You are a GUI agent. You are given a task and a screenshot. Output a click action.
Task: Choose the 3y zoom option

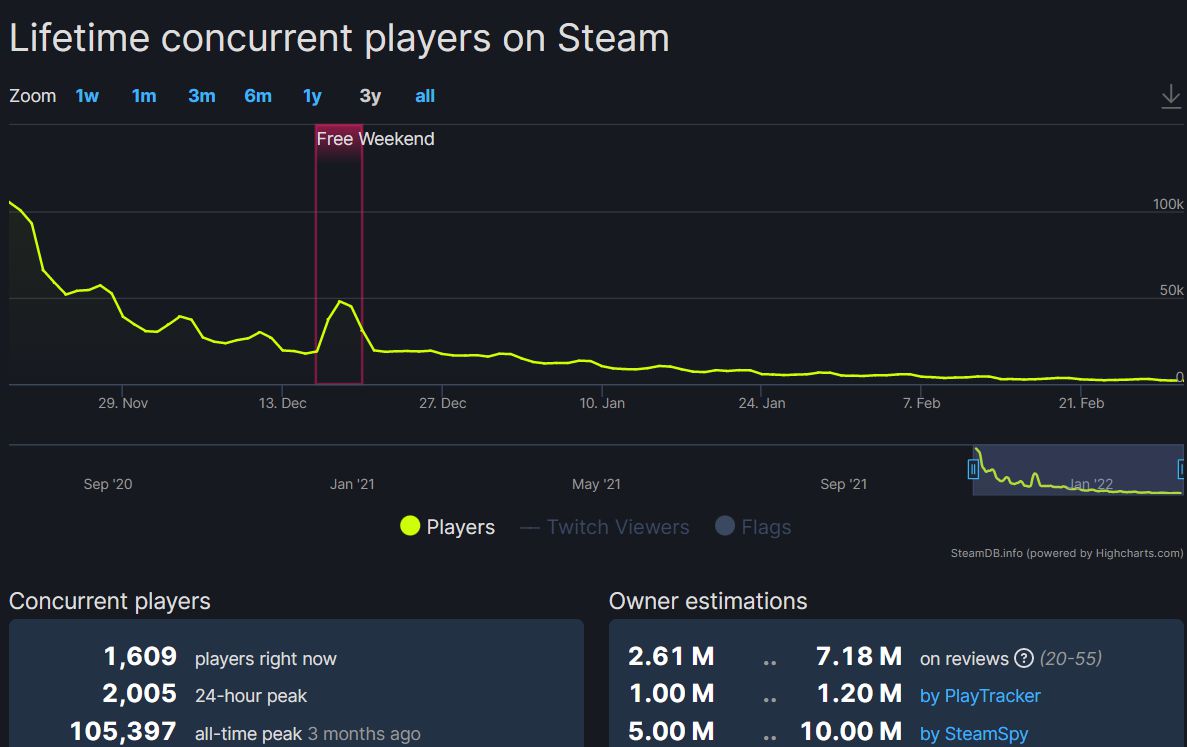pos(370,96)
